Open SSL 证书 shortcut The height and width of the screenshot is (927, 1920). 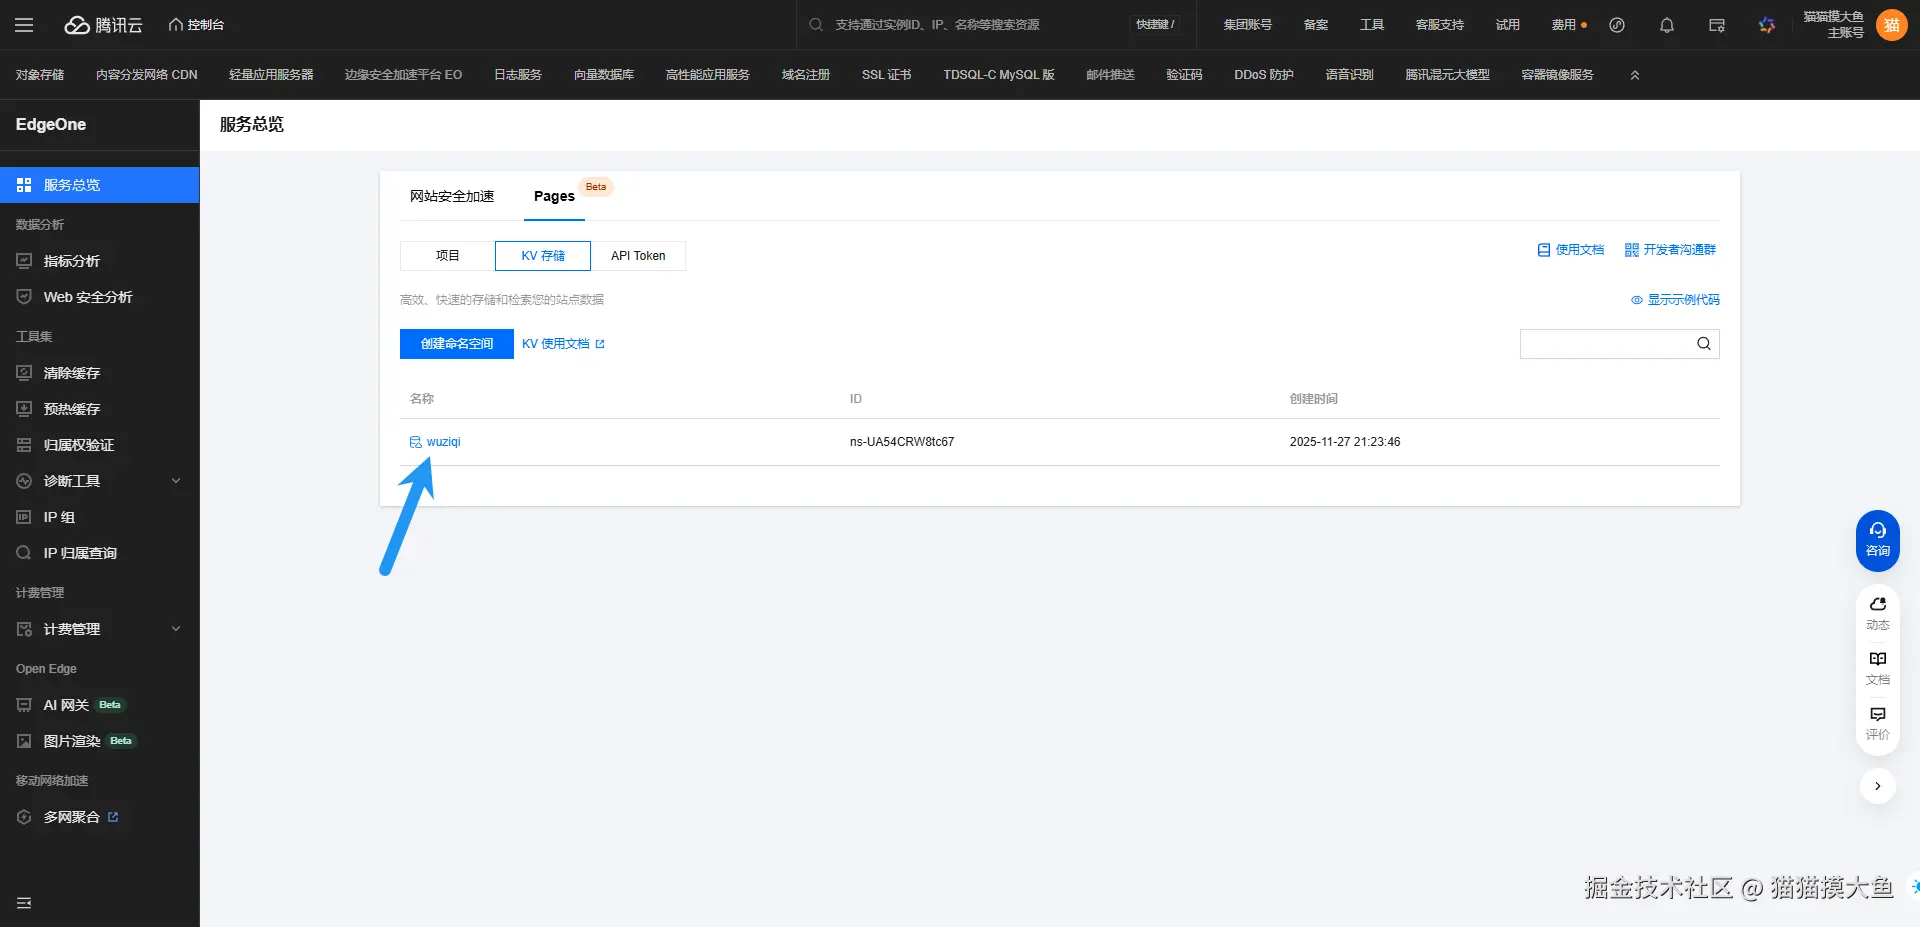coord(887,75)
